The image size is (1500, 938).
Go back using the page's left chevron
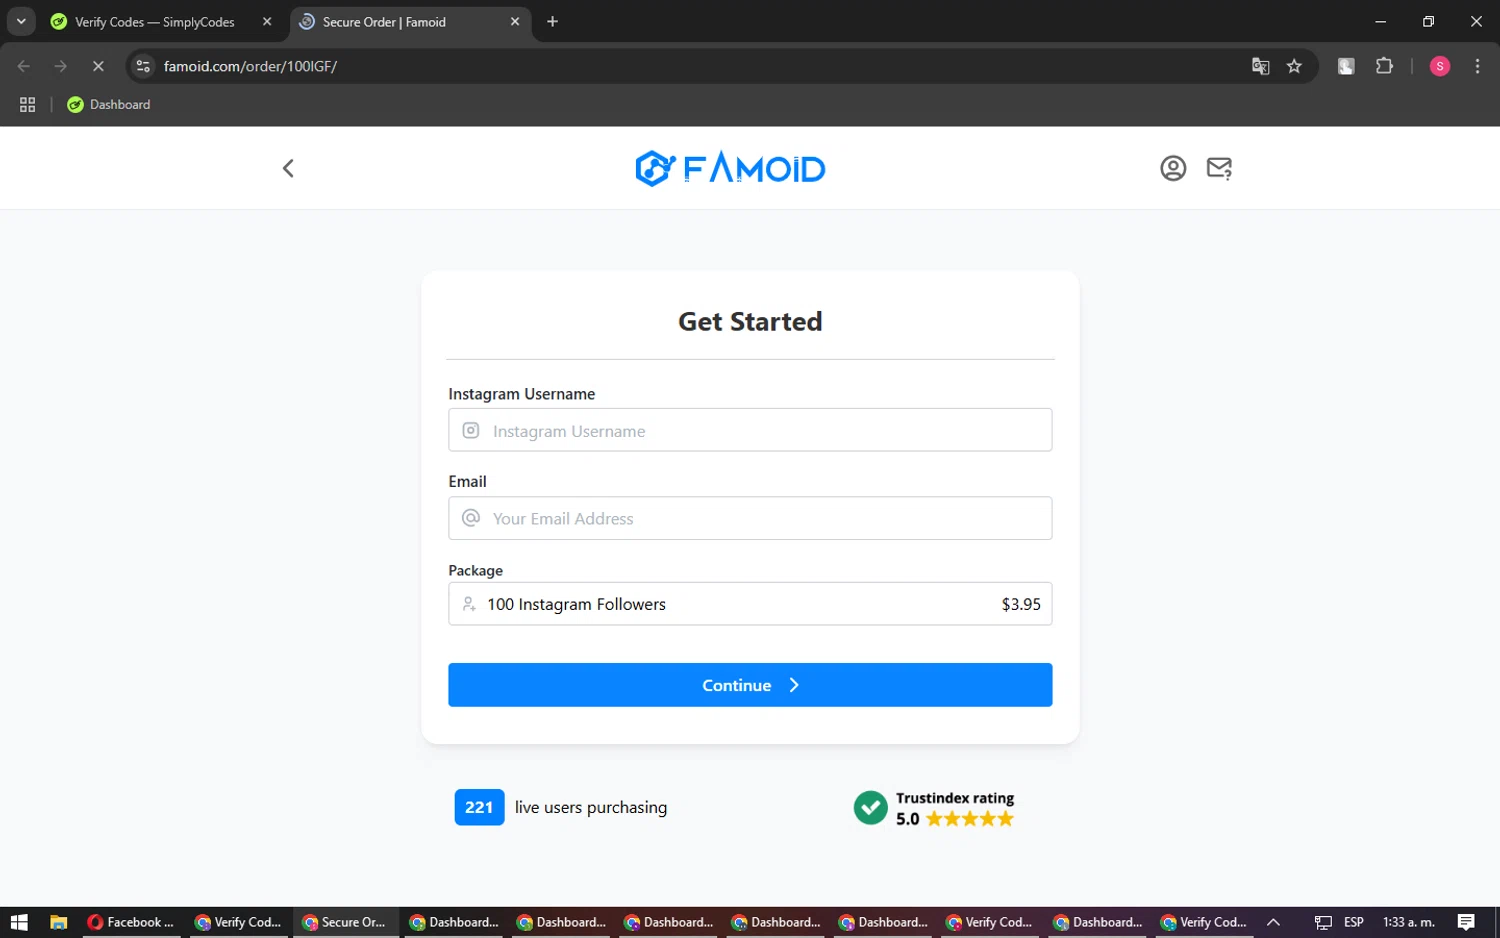pos(288,168)
